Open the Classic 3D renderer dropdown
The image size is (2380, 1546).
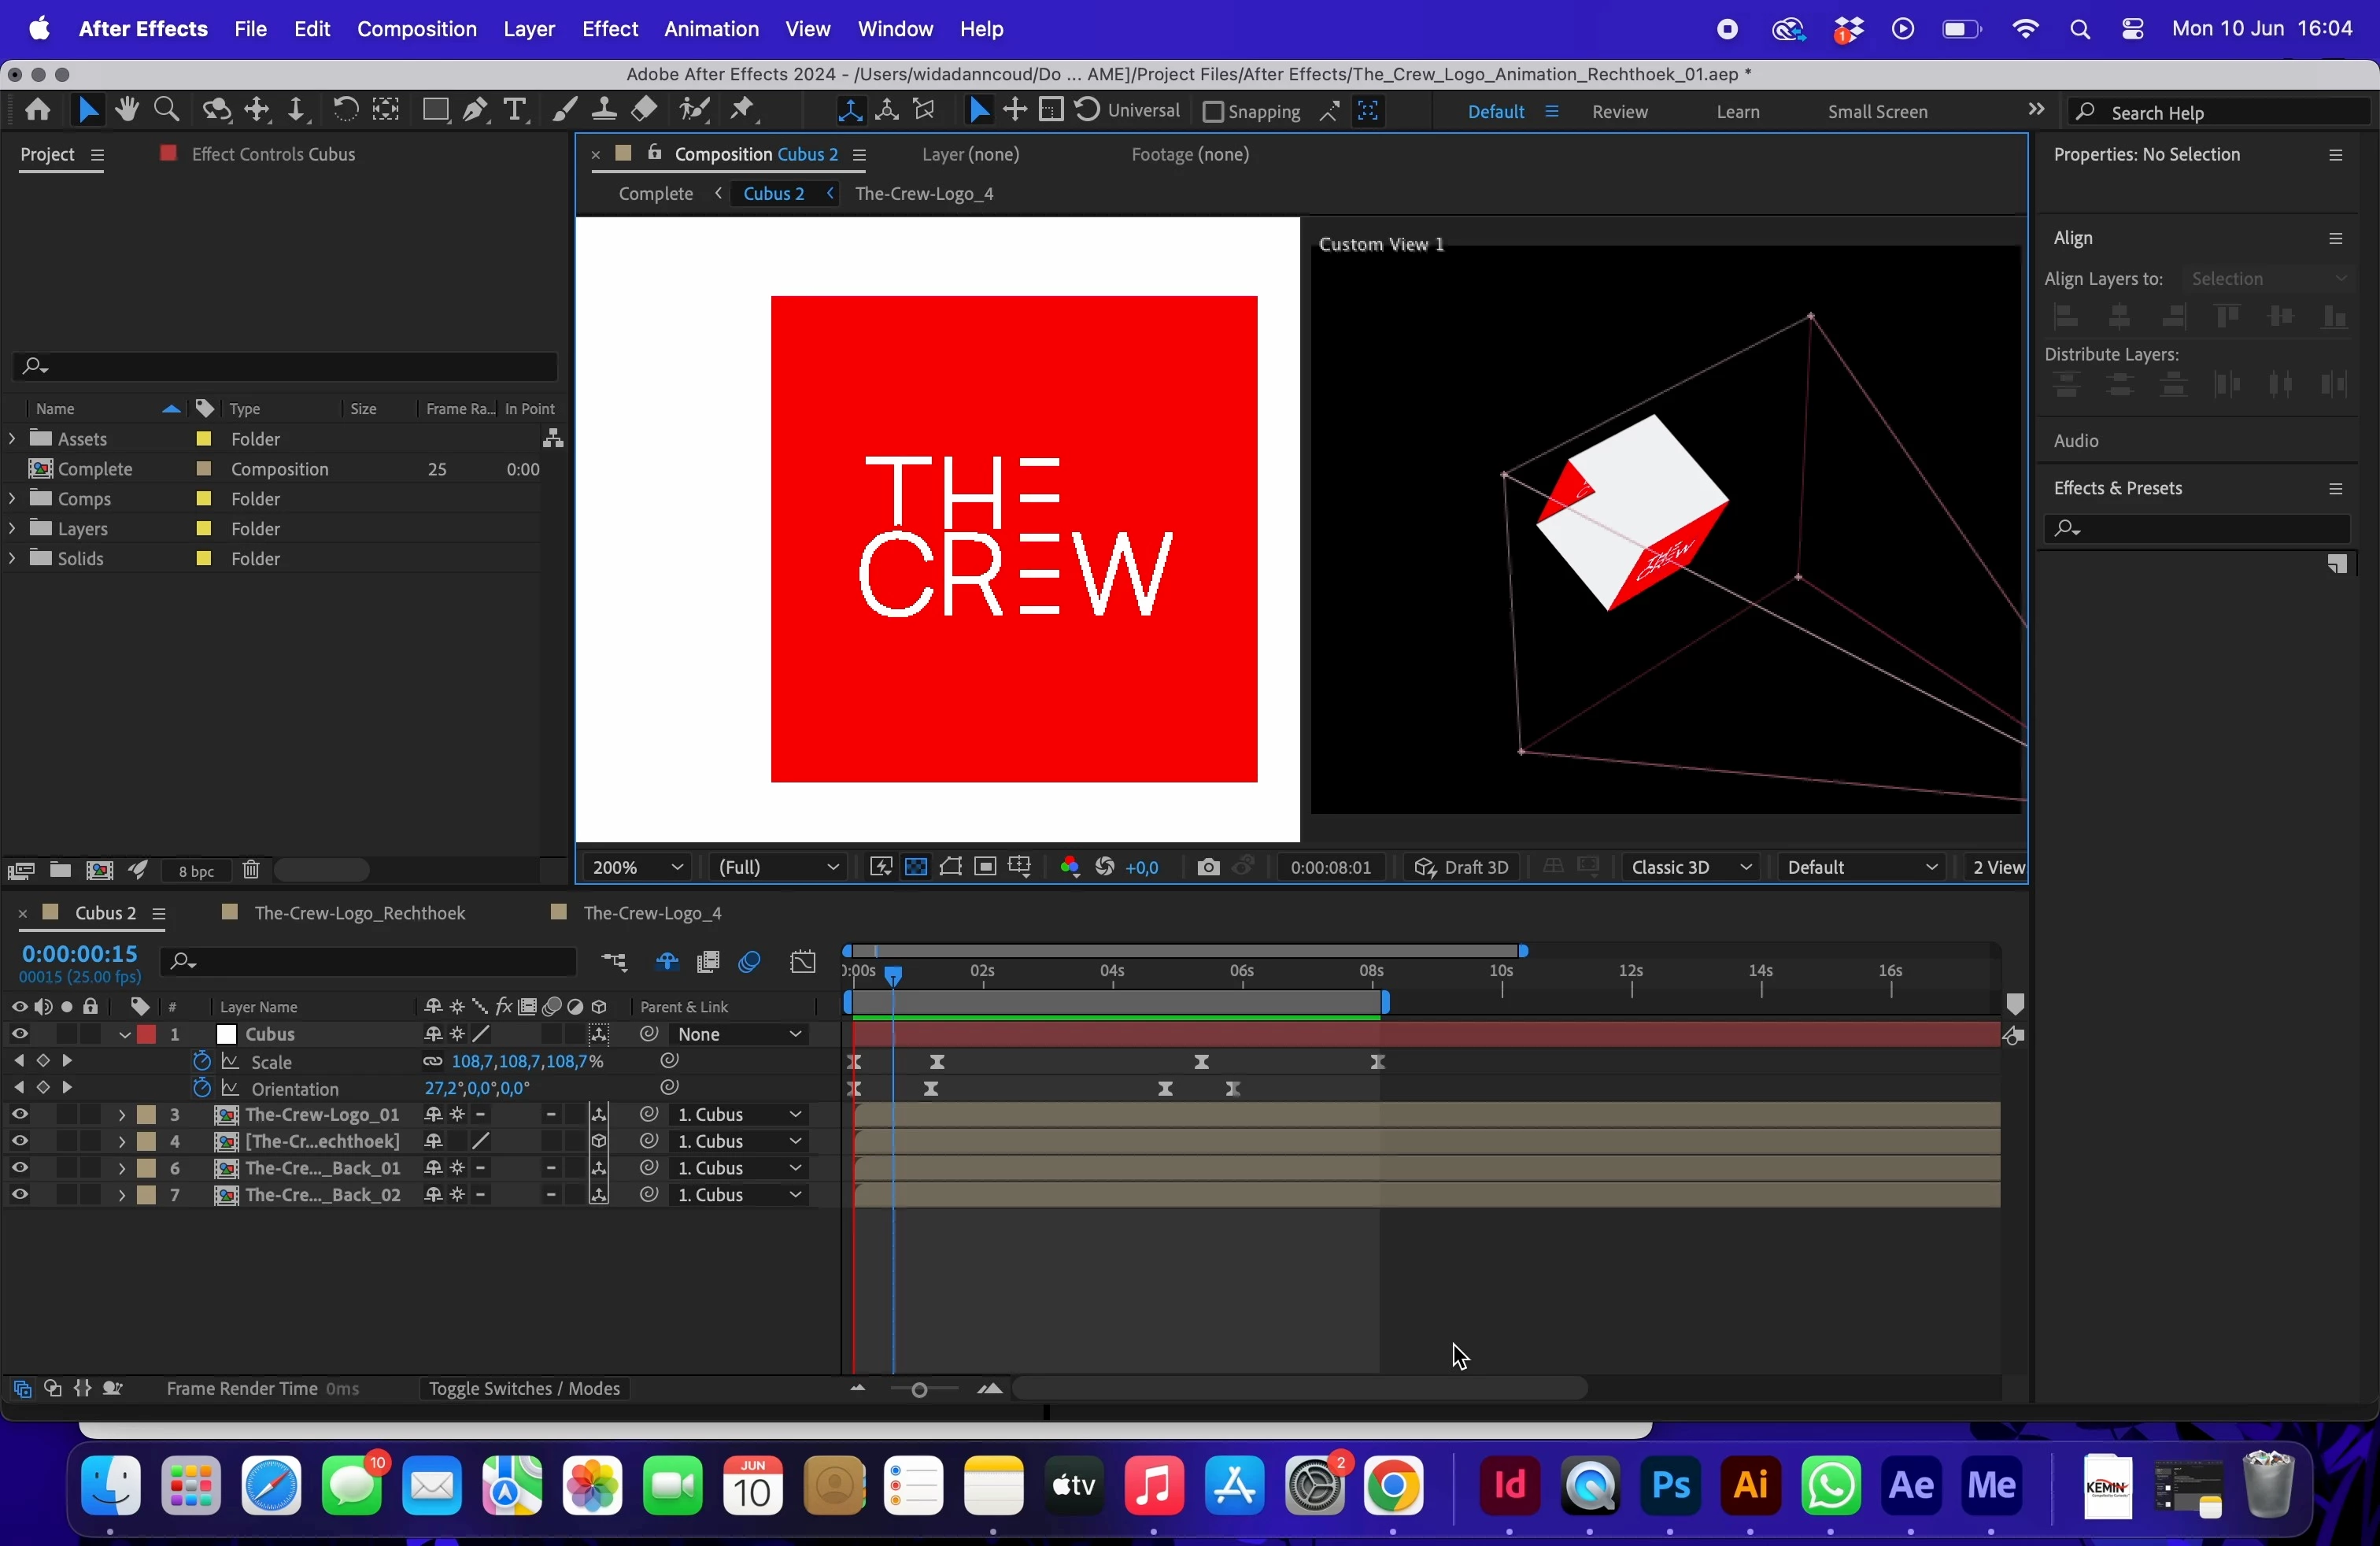pyautogui.click(x=1691, y=868)
